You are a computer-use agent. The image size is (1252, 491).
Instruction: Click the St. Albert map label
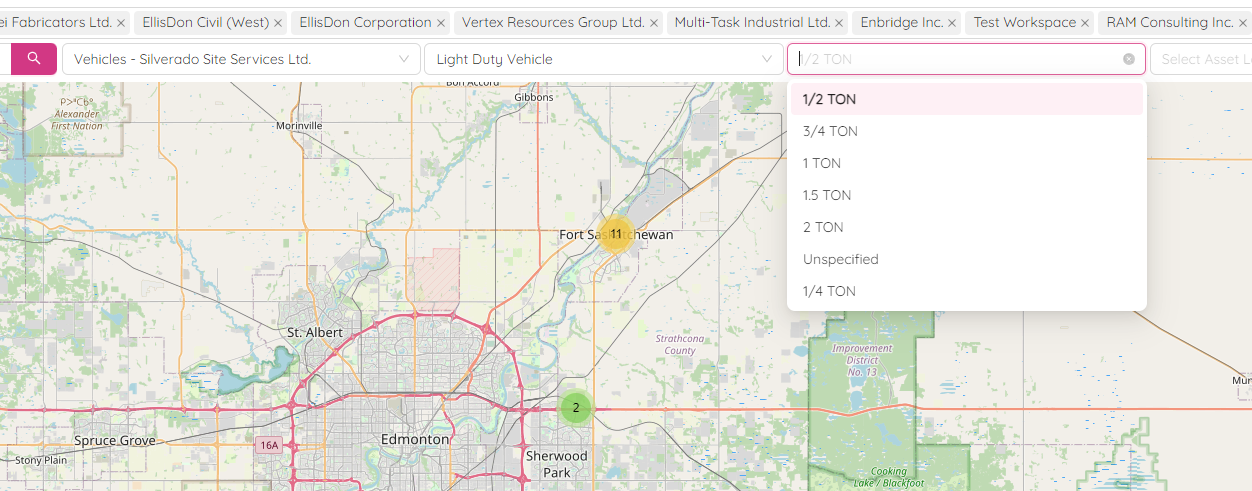pos(314,332)
